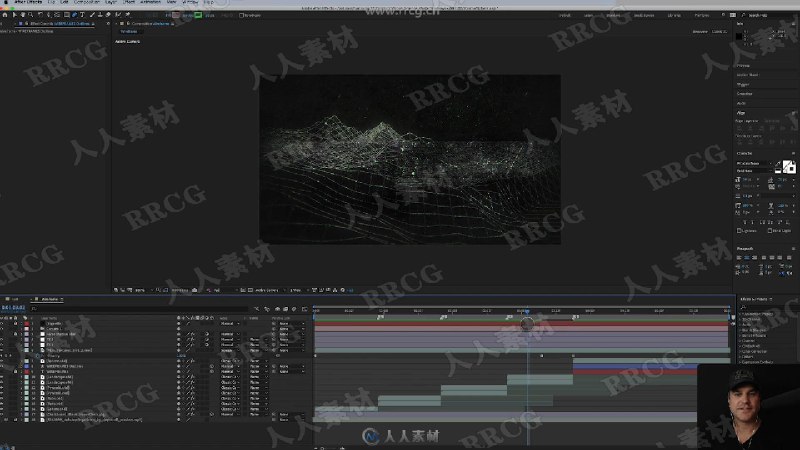Switch to the Small Screen workspace
Image resolution: width=800 pixels, height=450 pixels.
644,15
